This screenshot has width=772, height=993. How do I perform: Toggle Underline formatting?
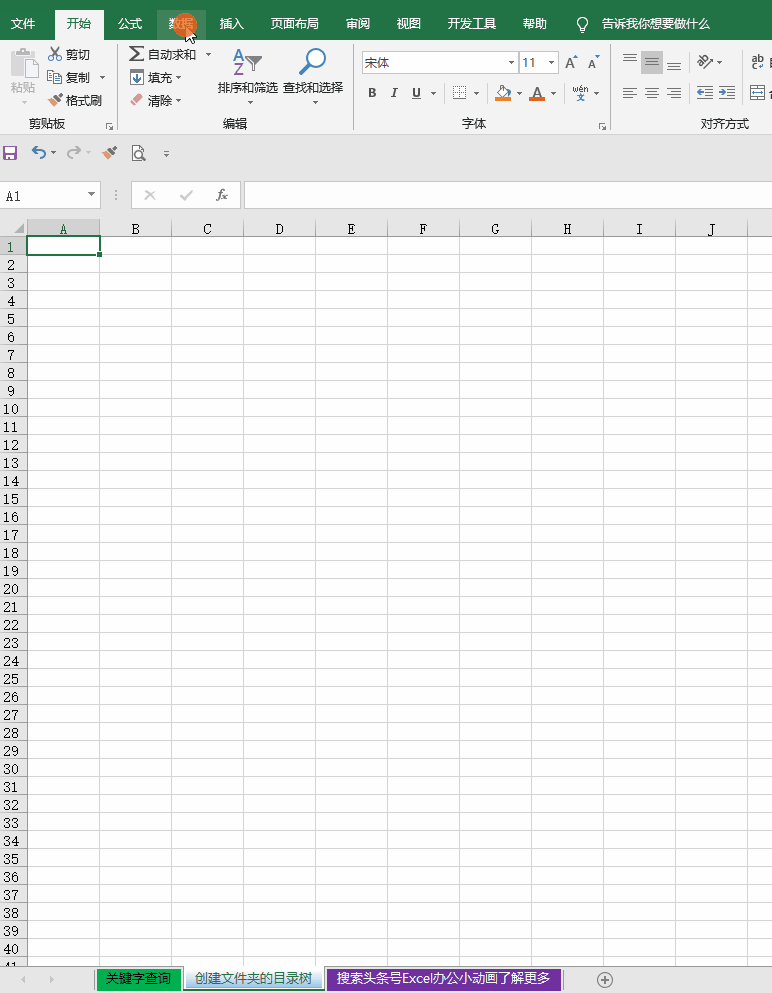click(x=416, y=93)
